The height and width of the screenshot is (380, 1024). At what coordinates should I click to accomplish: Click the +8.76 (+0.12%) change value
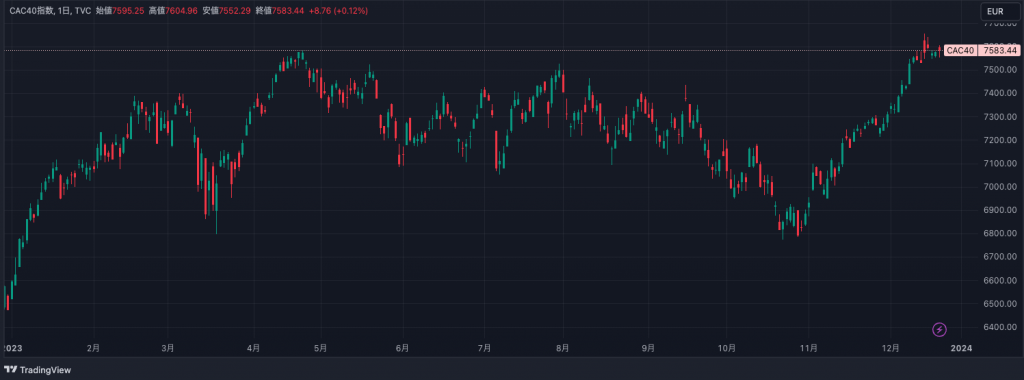click(338, 11)
